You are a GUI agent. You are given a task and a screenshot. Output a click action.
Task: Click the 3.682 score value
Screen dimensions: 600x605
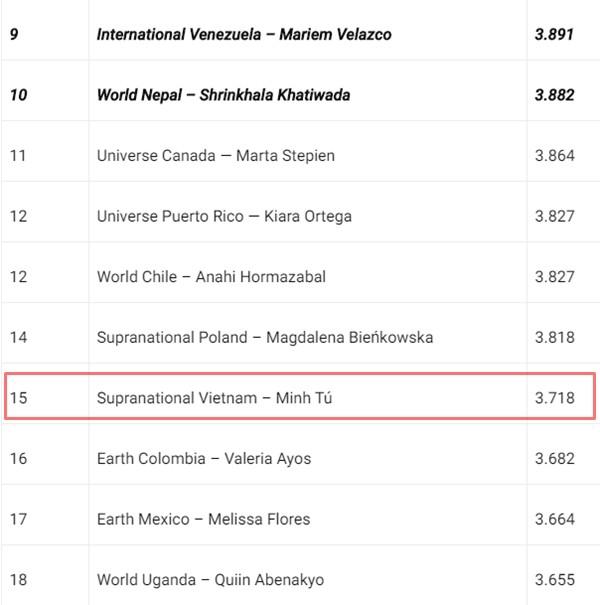click(554, 459)
